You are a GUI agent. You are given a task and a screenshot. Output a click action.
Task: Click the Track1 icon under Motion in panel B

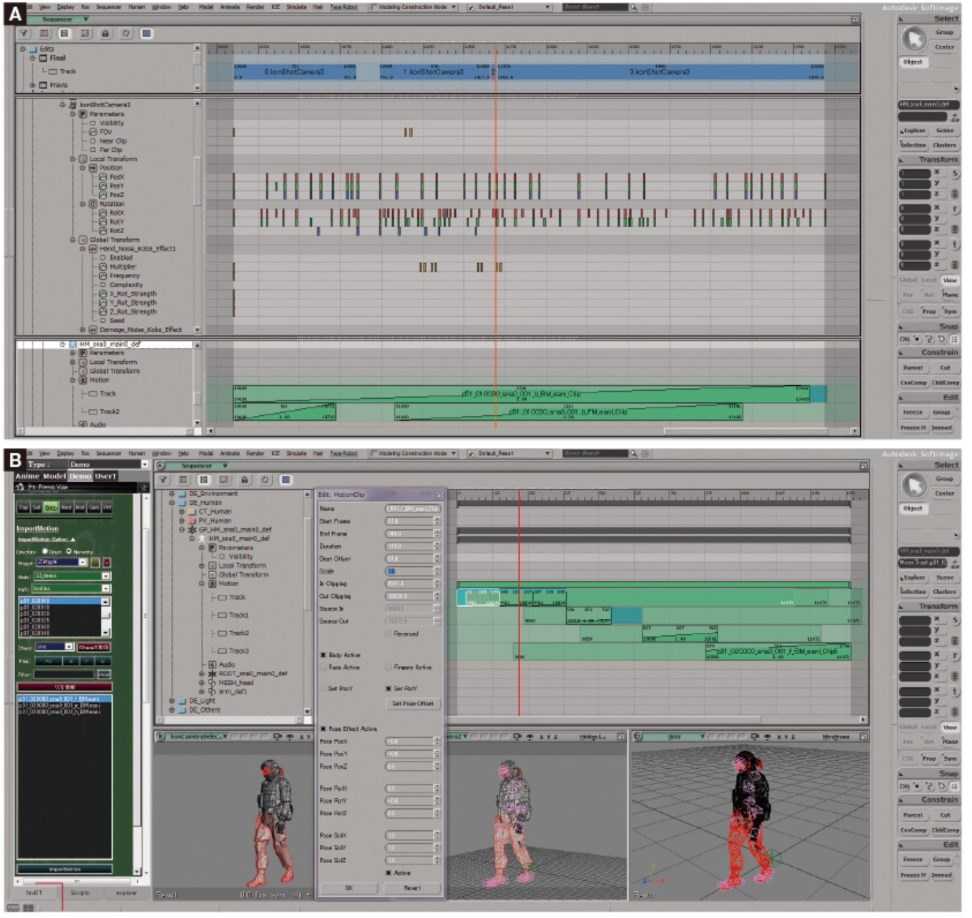222,615
